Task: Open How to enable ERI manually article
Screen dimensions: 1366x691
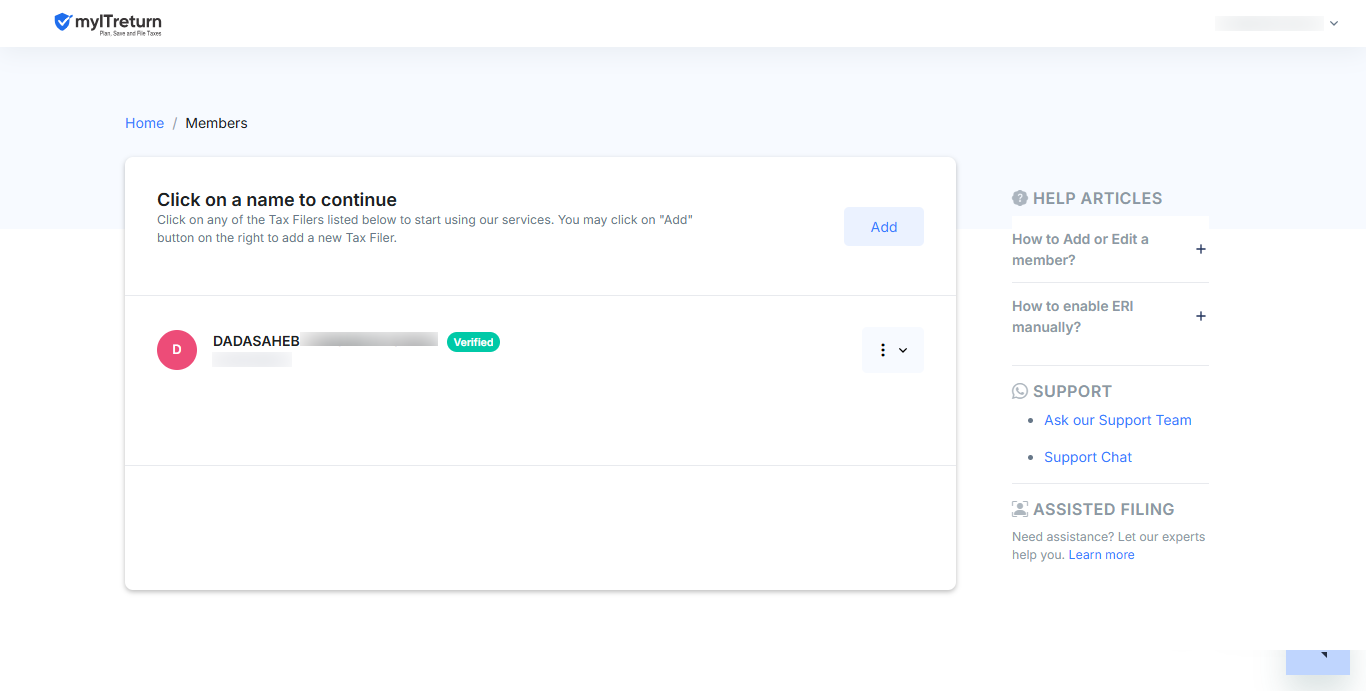Action: pyautogui.click(x=1073, y=317)
